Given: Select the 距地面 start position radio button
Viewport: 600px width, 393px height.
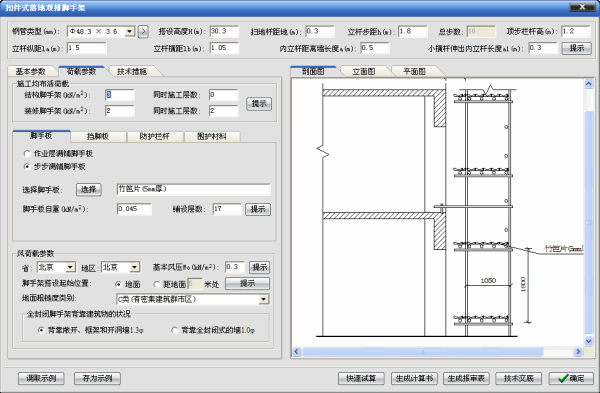Looking at the screenshot, I should tap(157, 284).
